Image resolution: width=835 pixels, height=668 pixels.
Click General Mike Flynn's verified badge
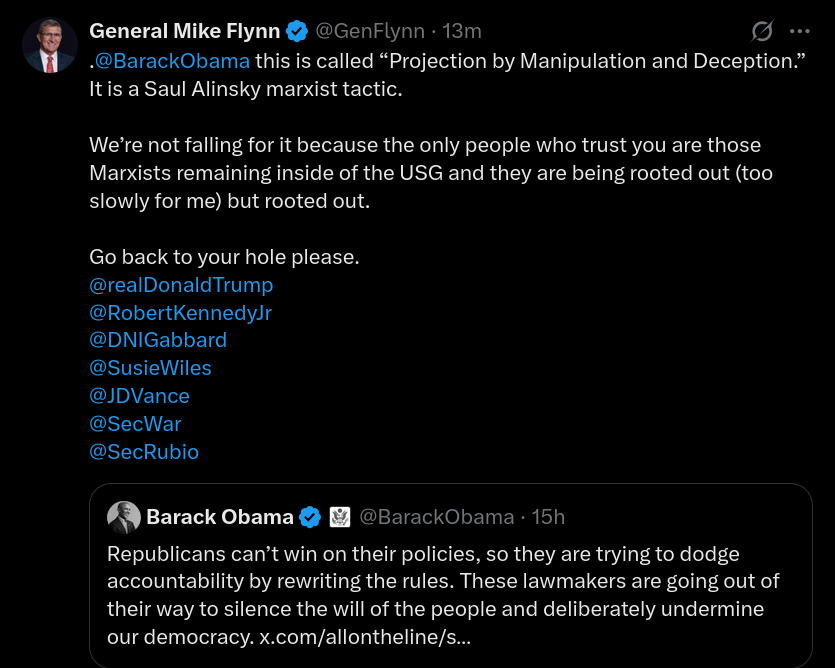pos(297,32)
